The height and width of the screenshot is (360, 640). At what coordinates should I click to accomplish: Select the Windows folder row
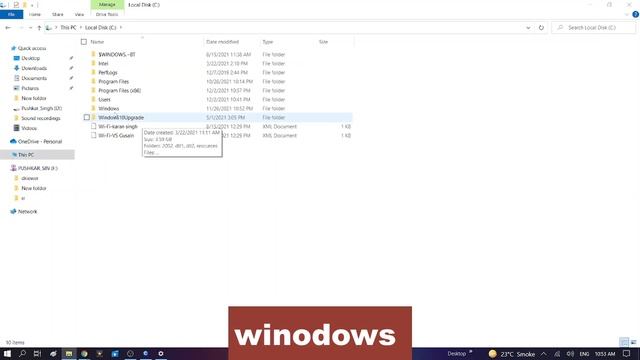pyautogui.click(x=216, y=109)
